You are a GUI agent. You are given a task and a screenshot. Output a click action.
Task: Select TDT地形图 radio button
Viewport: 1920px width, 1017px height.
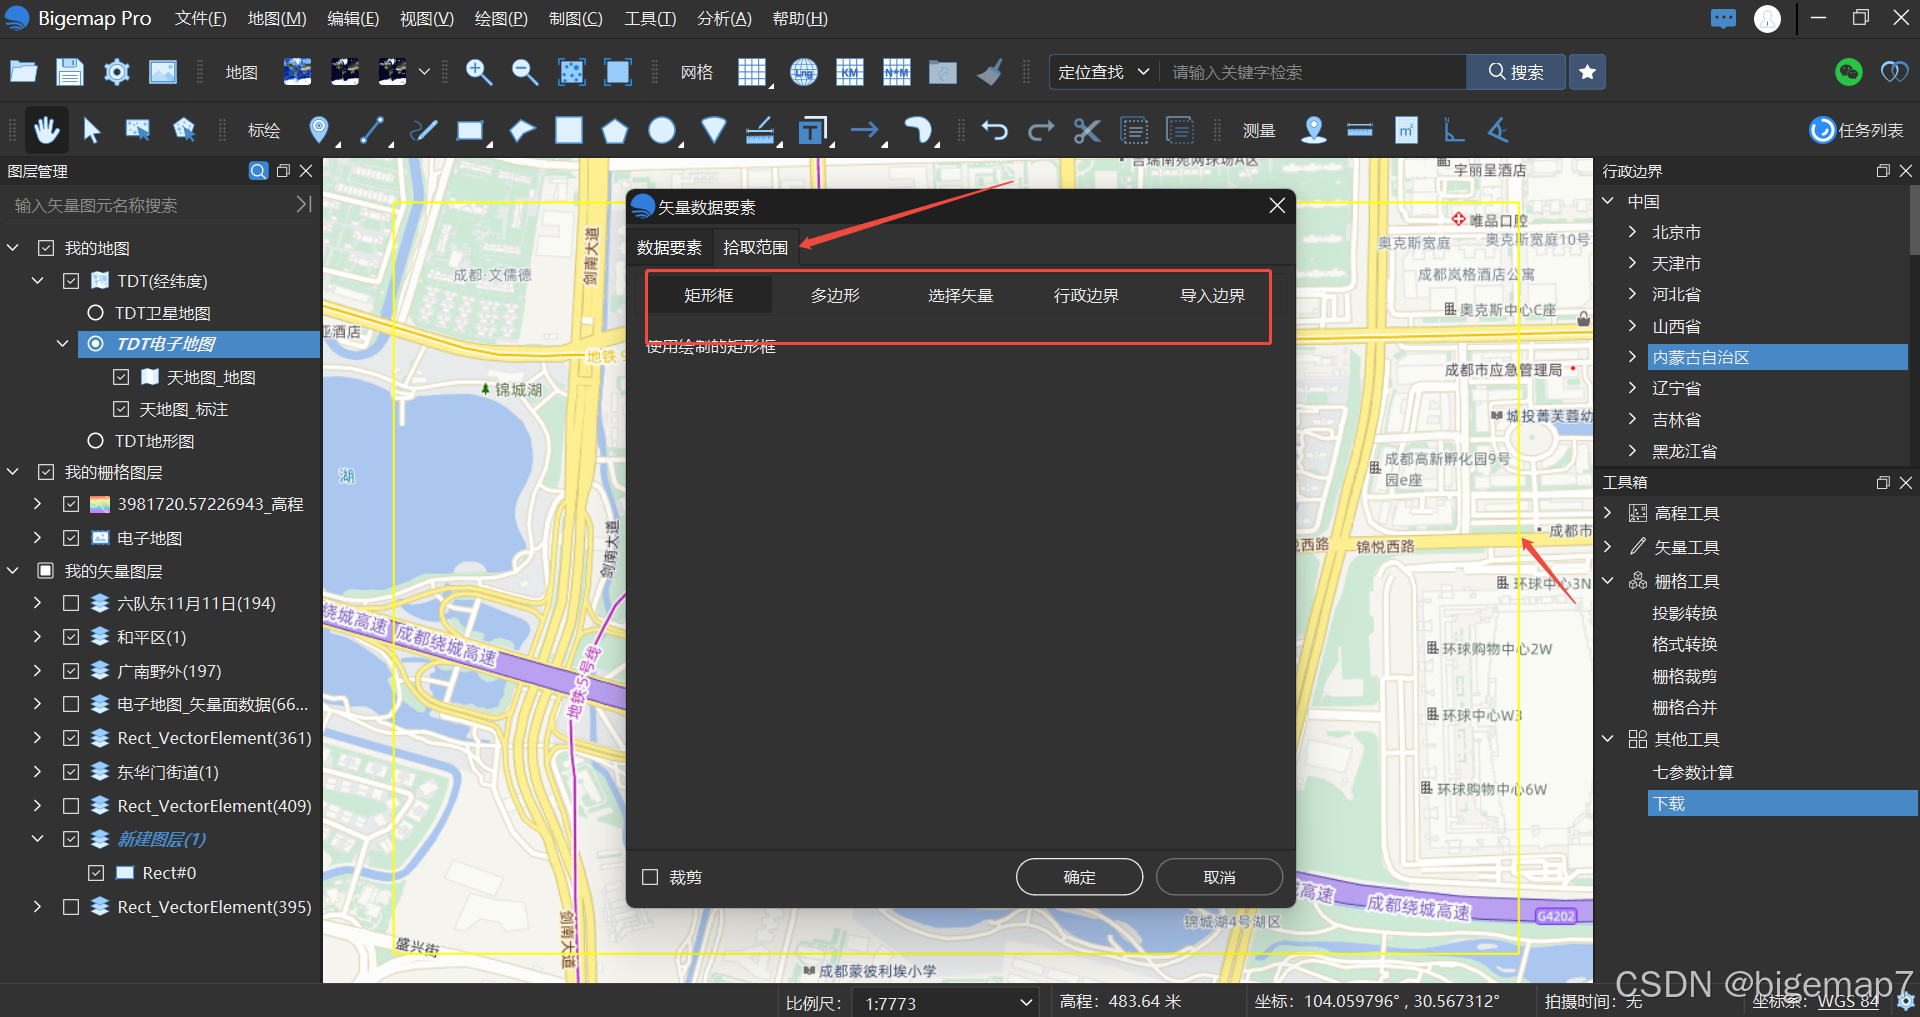pyautogui.click(x=96, y=441)
